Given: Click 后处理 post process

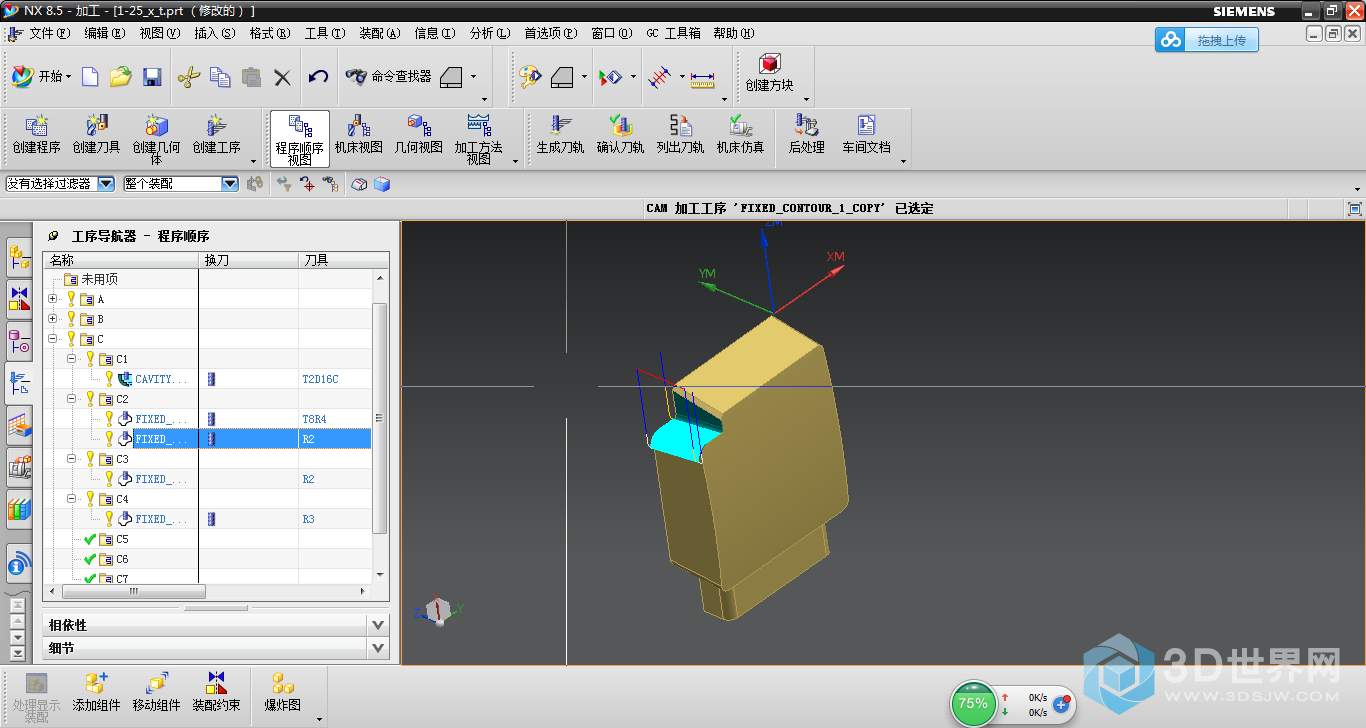Looking at the screenshot, I should 806,135.
